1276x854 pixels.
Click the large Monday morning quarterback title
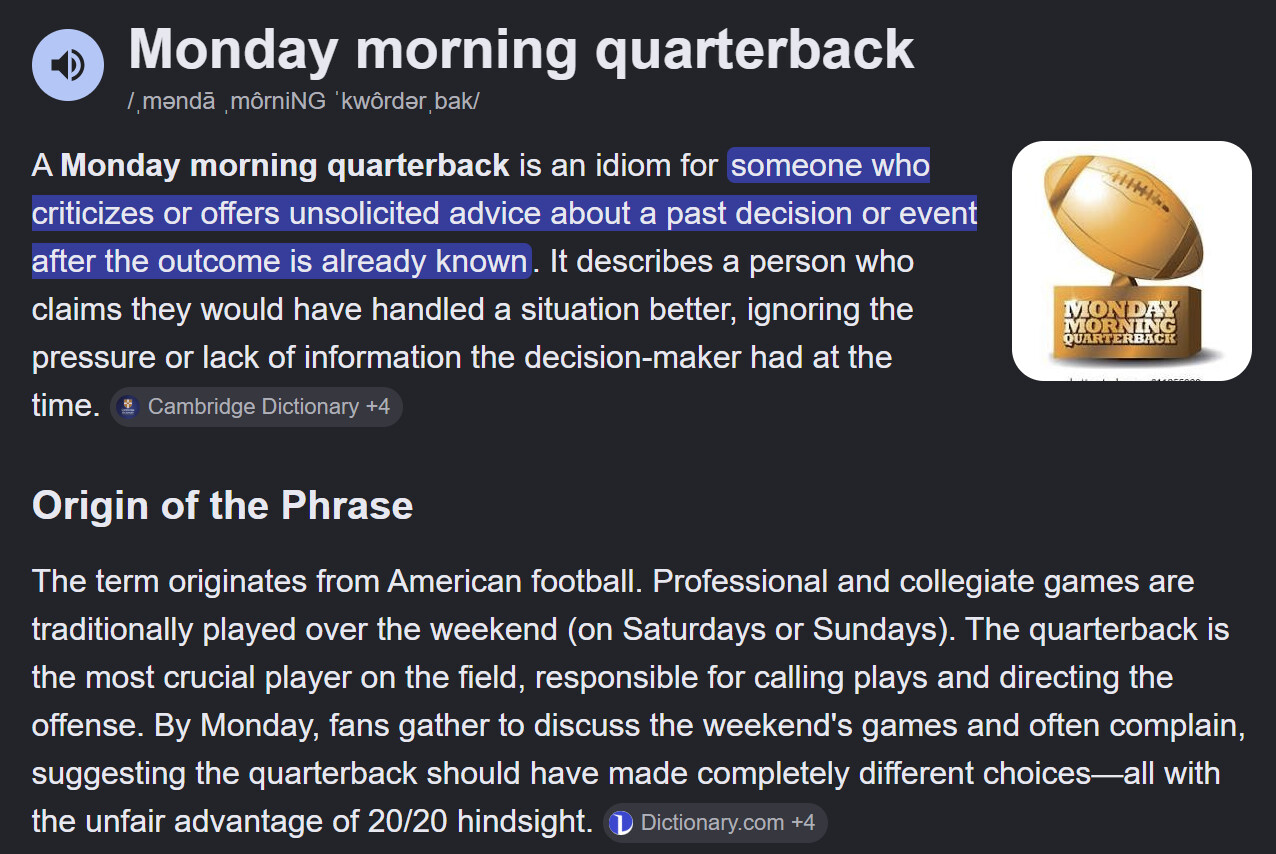pyautogui.click(x=521, y=48)
